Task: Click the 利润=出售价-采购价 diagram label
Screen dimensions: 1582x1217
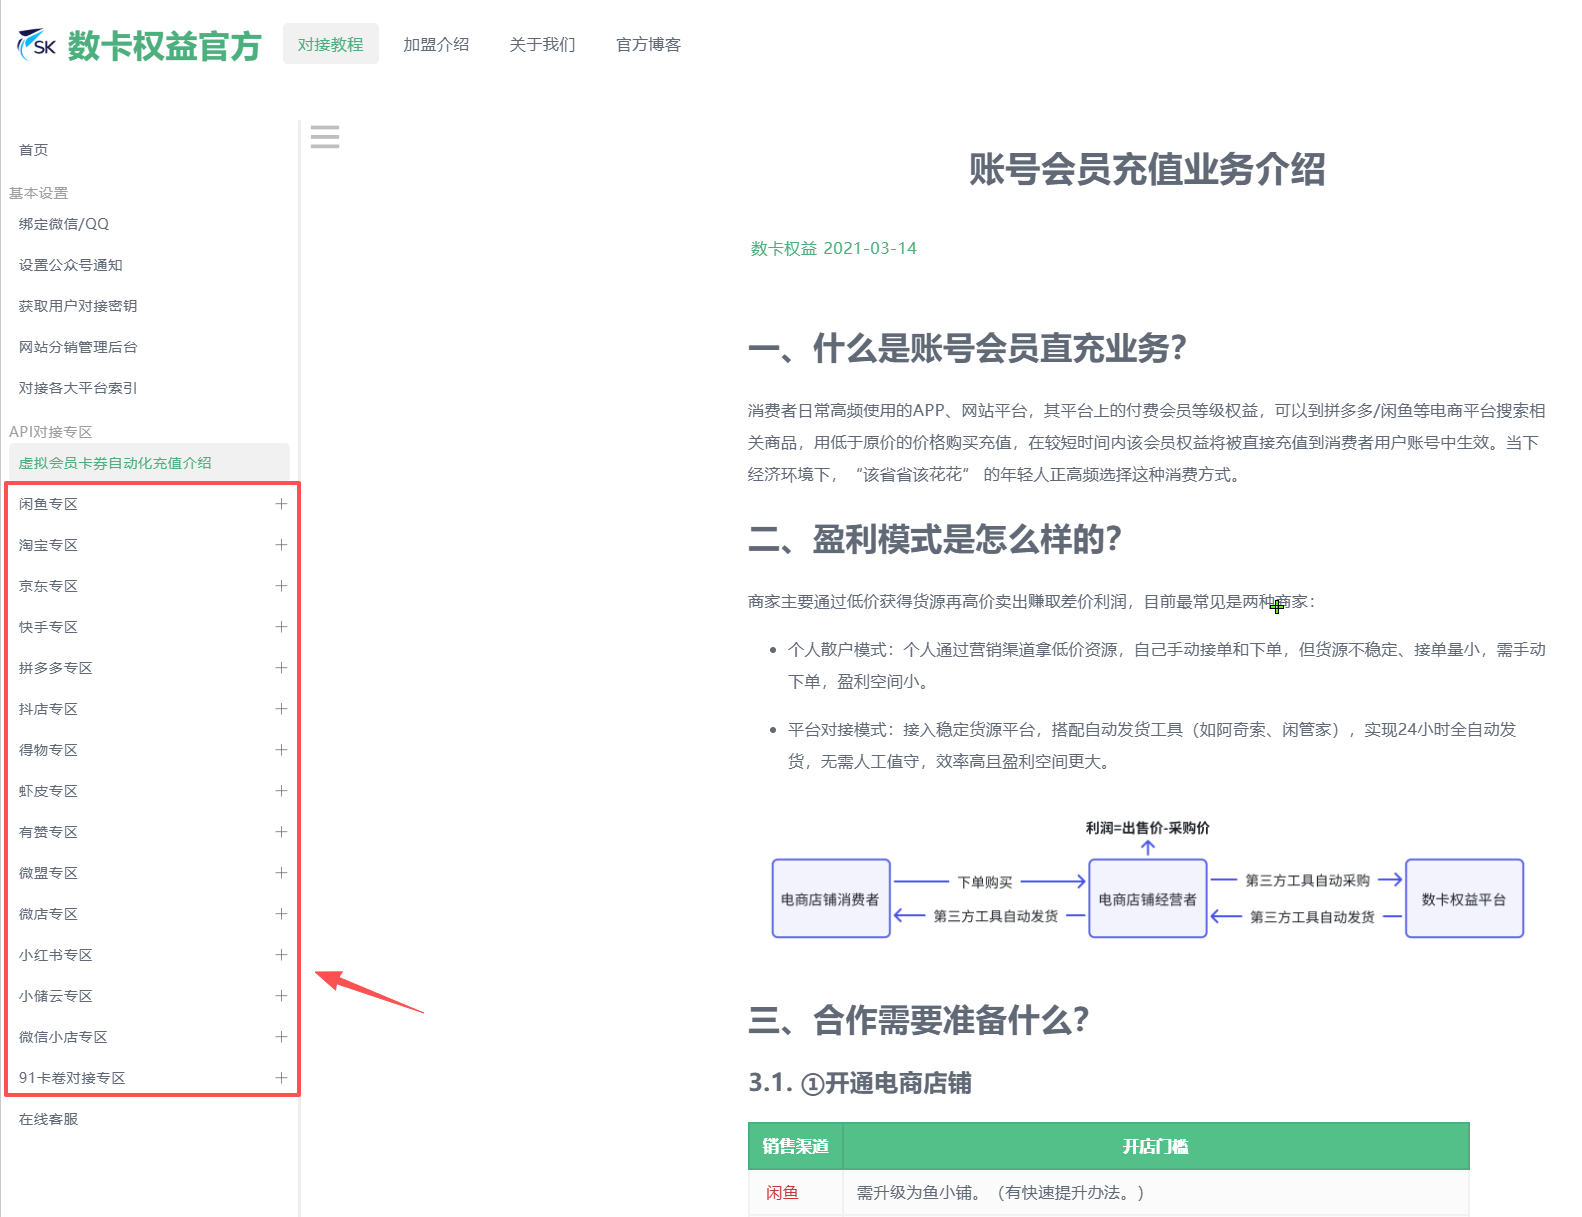Action: (x=1148, y=828)
